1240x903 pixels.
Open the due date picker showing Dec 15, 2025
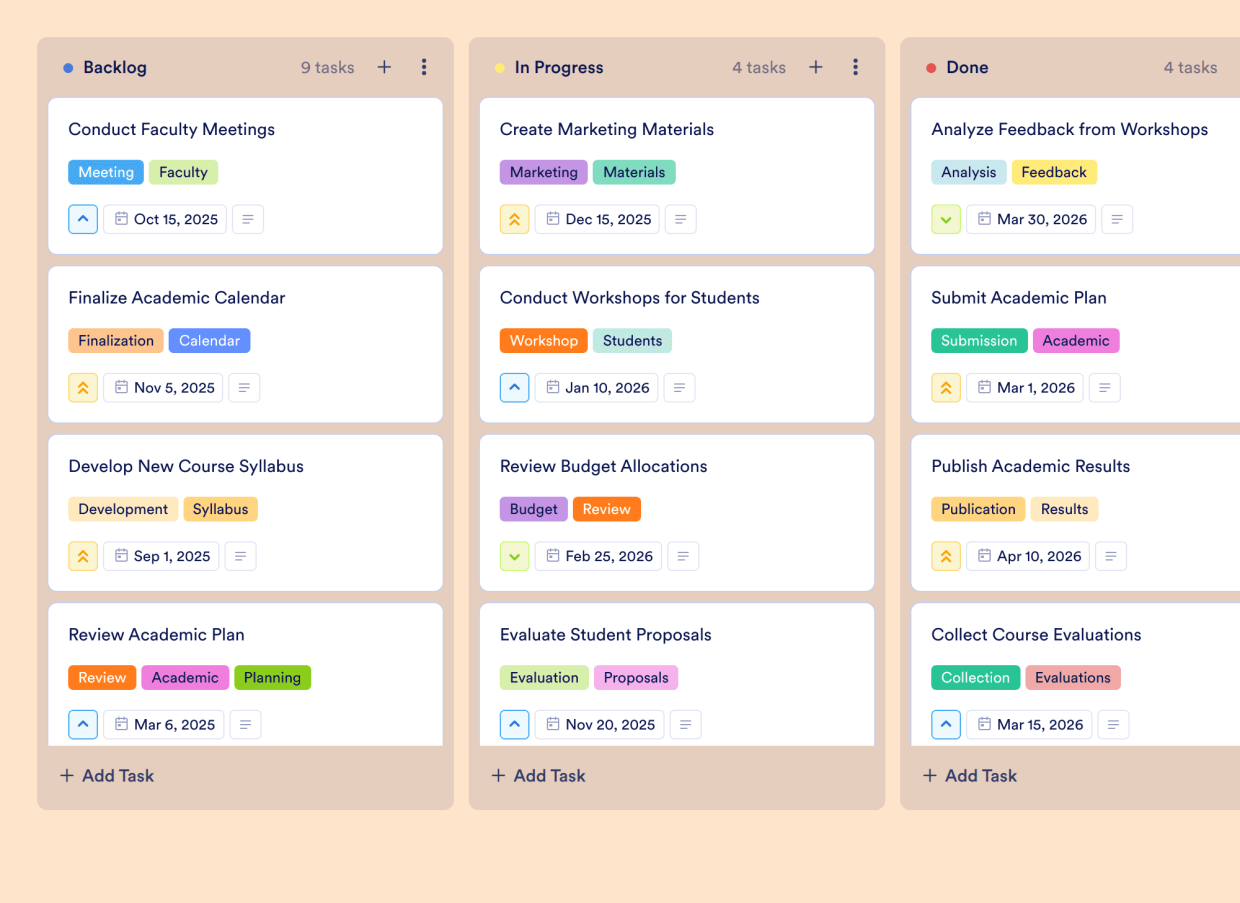click(597, 219)
